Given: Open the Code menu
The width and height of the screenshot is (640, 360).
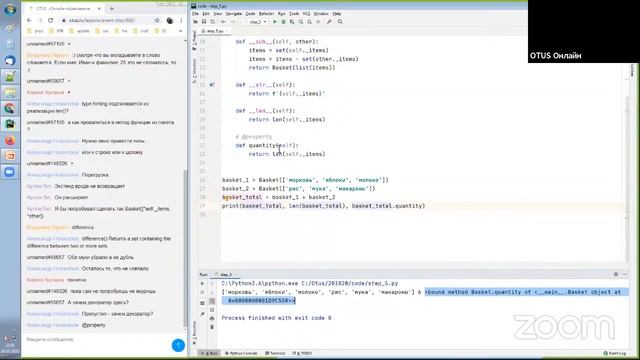Looking at the screenshot, I should pyautogui.click(x=250, y=13).
